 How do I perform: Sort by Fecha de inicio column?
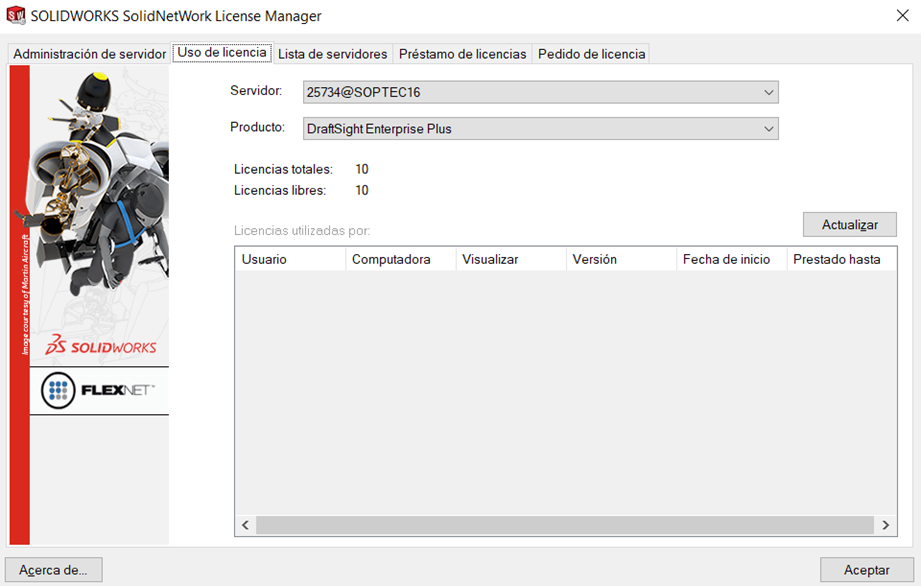click(732, 259)
